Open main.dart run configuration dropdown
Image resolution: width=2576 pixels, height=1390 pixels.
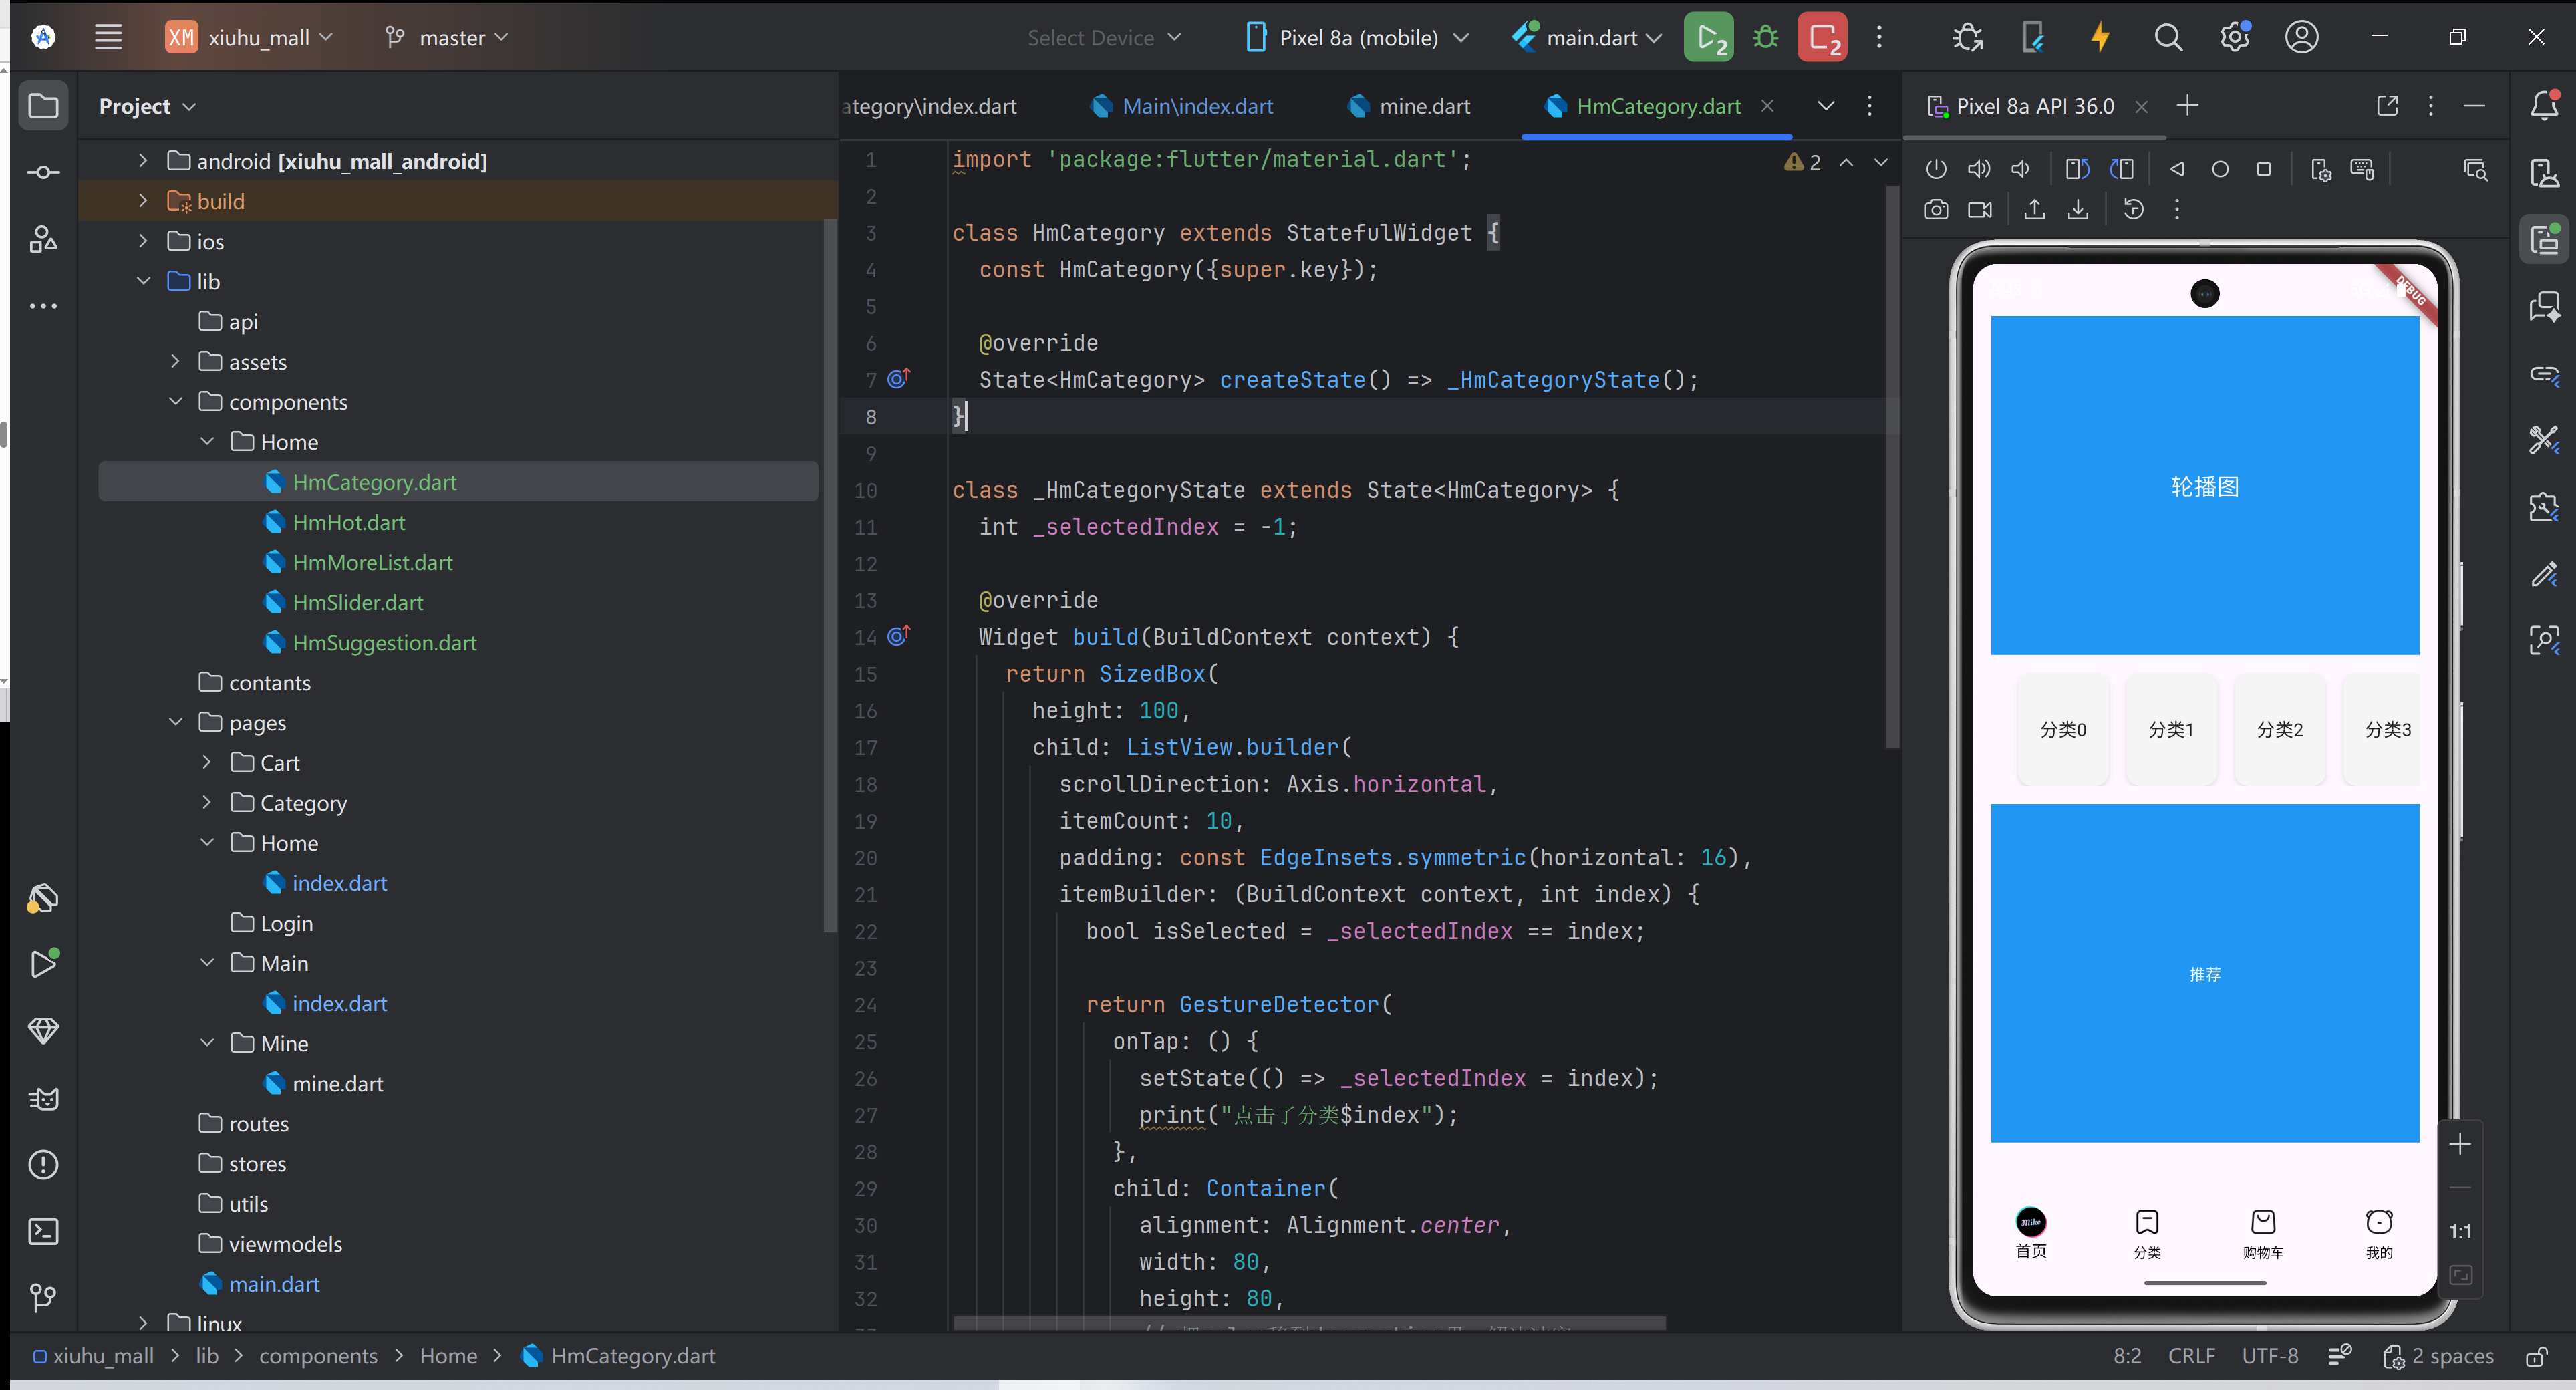(x=1588, y=38)
